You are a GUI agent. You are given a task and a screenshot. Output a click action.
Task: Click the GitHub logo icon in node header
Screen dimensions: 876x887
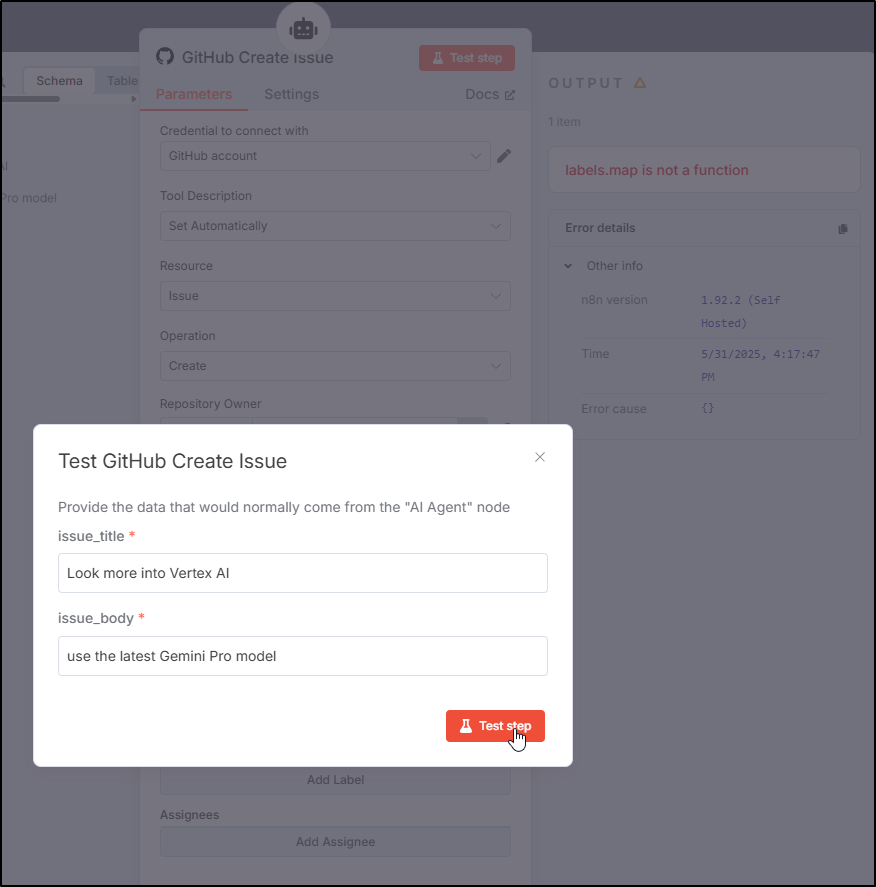(x=165, y=57)
